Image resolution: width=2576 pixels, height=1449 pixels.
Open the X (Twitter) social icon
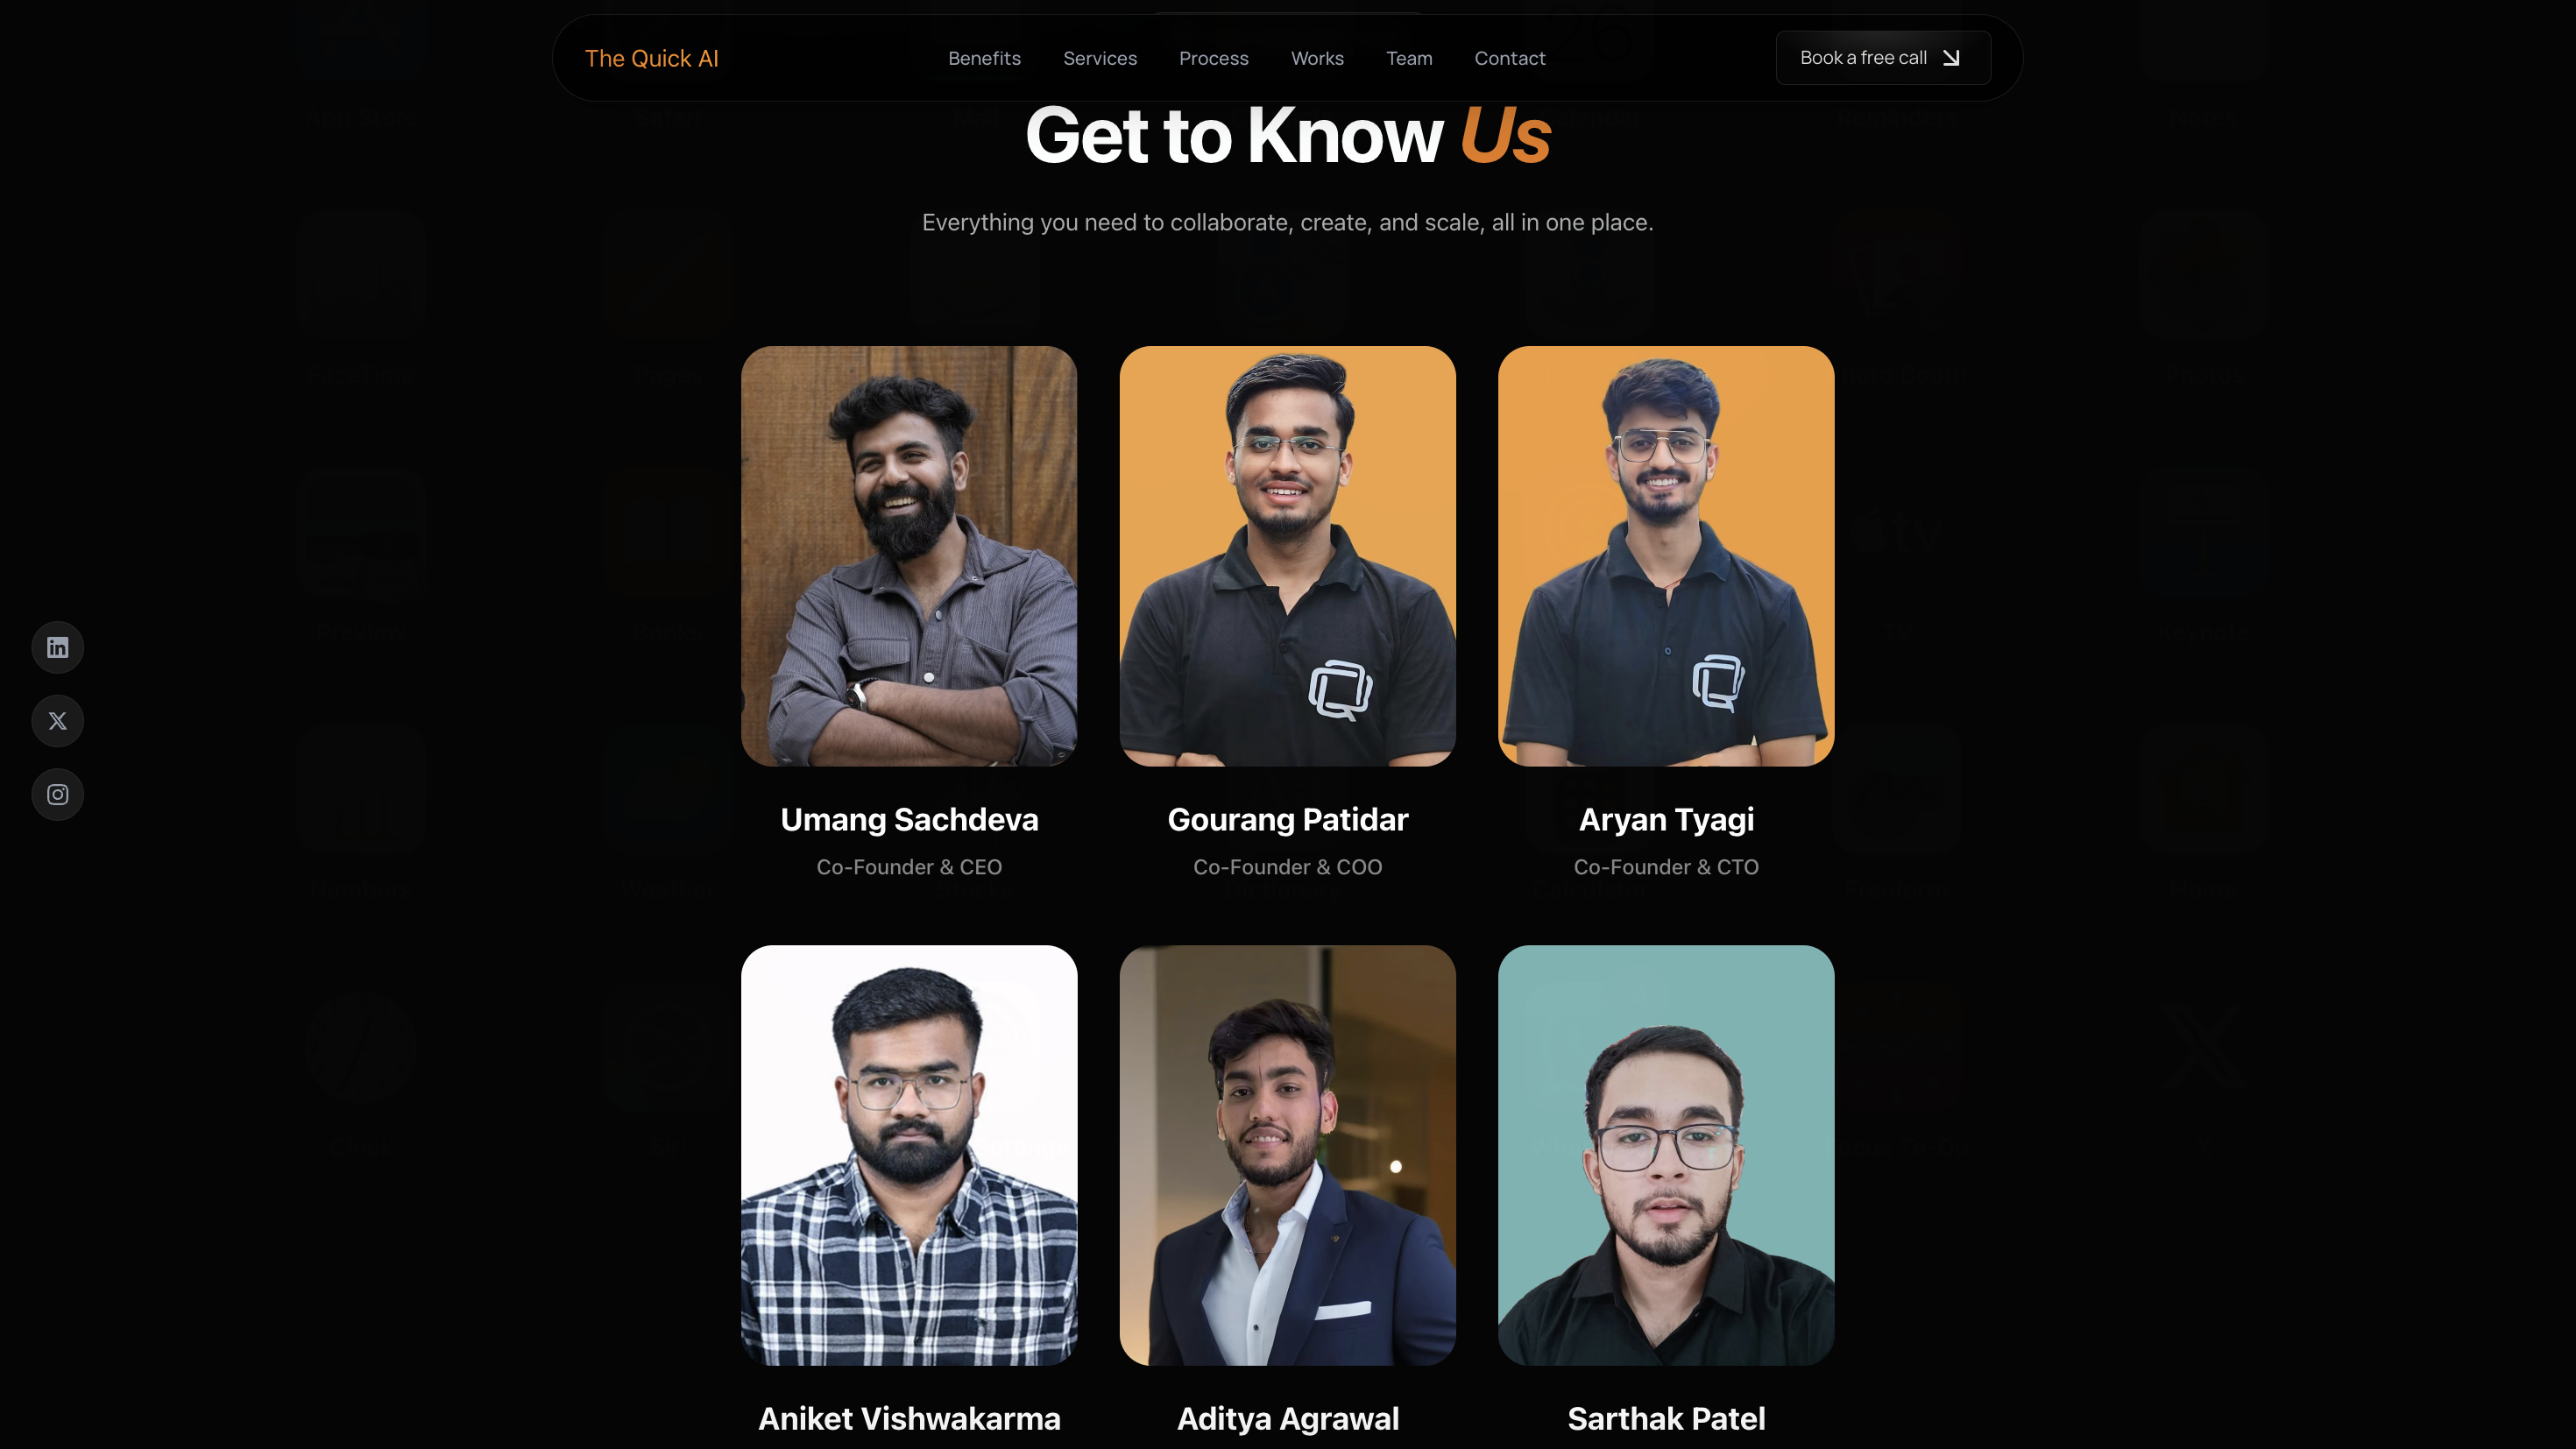tap(57, 721)
